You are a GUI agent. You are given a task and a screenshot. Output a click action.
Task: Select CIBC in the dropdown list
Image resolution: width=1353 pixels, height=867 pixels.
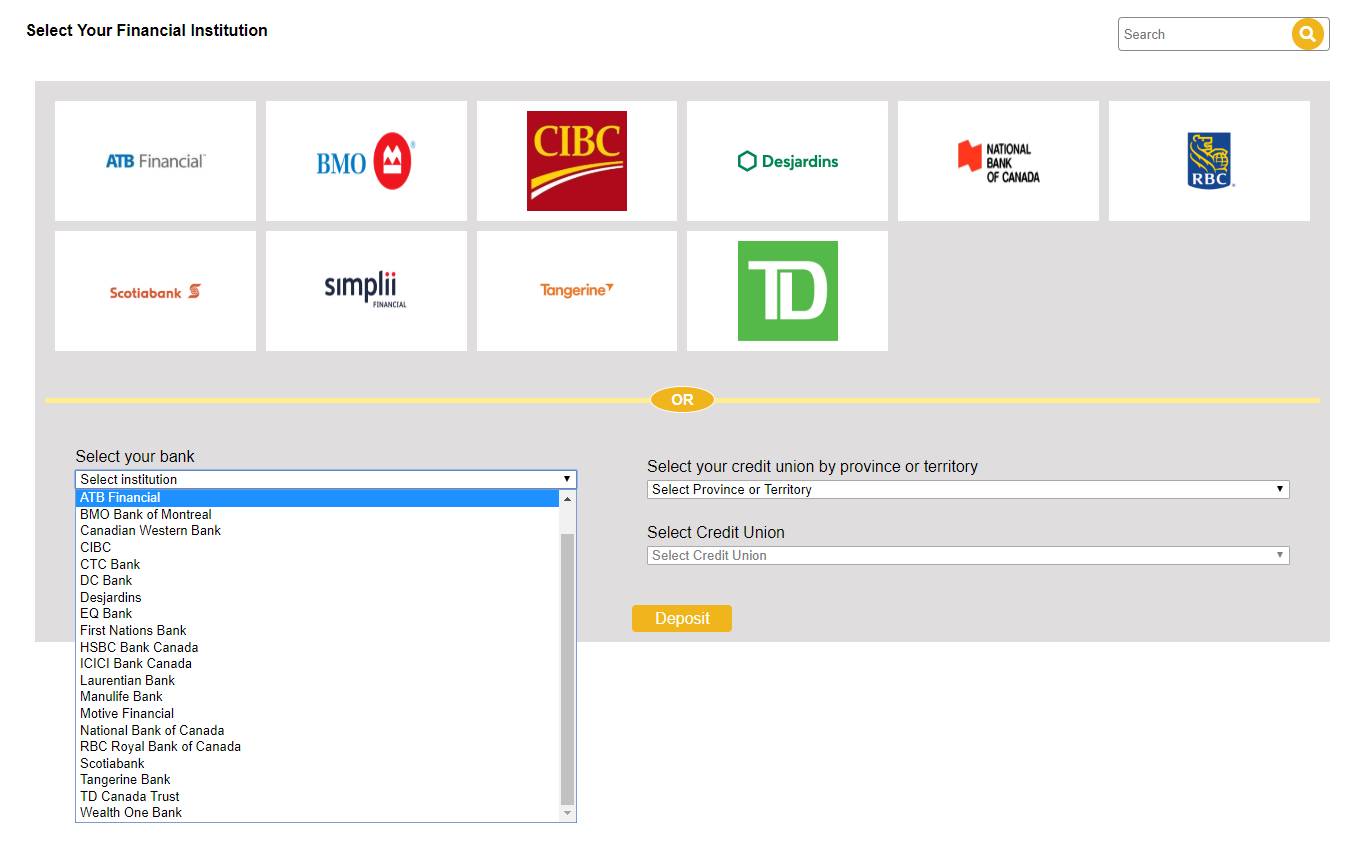click(318, 547)
